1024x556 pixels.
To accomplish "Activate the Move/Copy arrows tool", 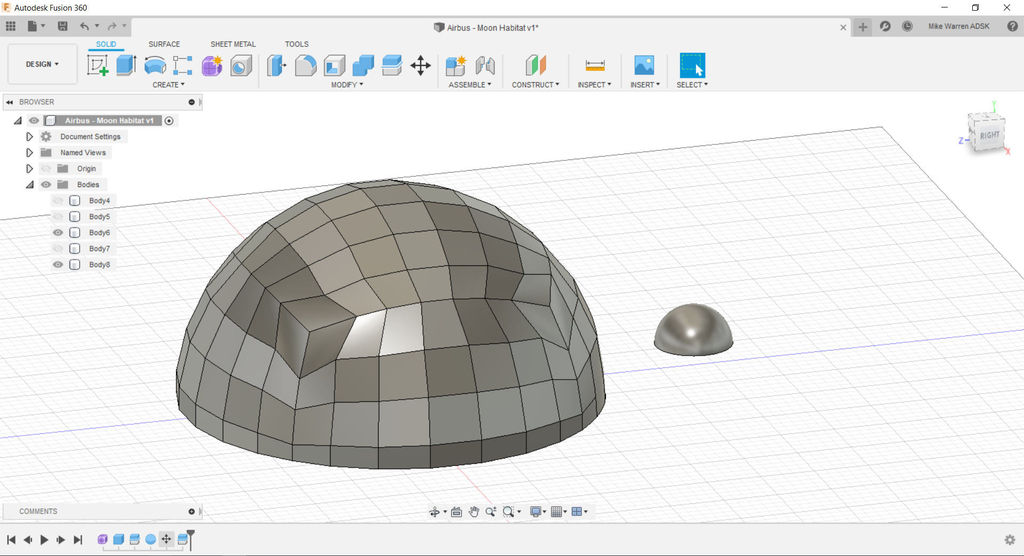I will [x=421, y=66].
